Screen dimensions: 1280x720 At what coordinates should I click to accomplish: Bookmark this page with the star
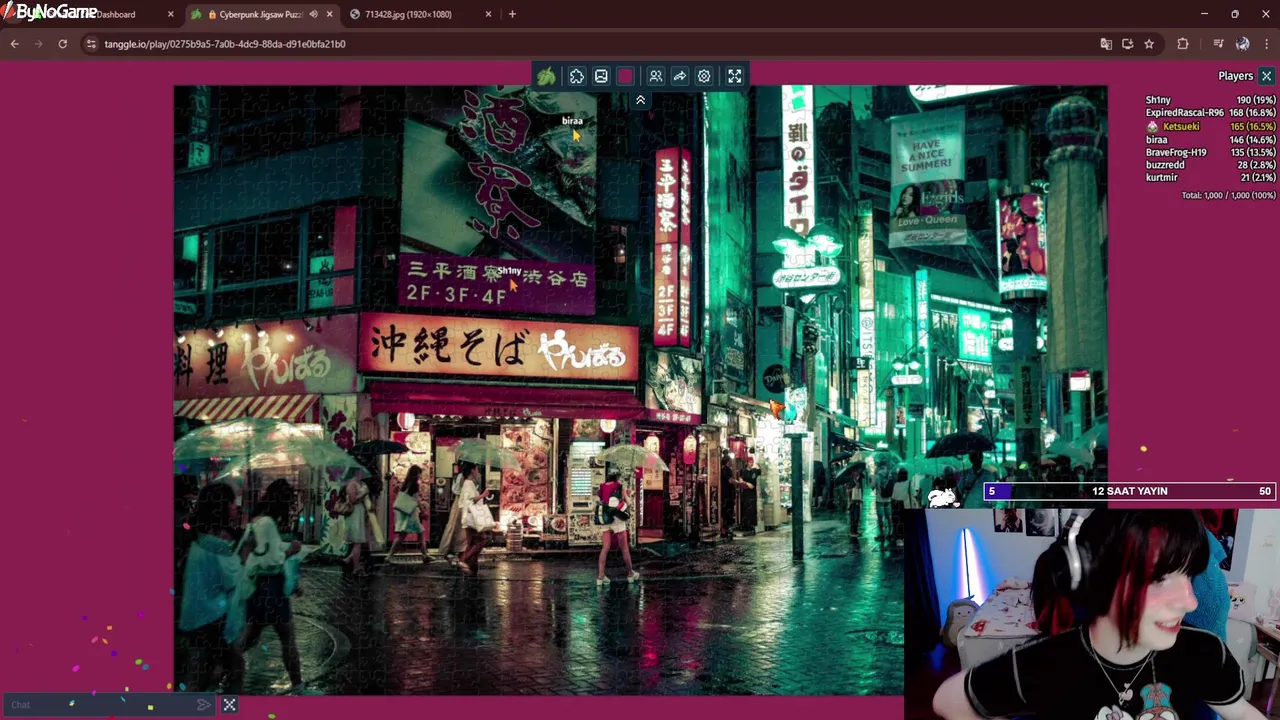(x=1149, y=44)
